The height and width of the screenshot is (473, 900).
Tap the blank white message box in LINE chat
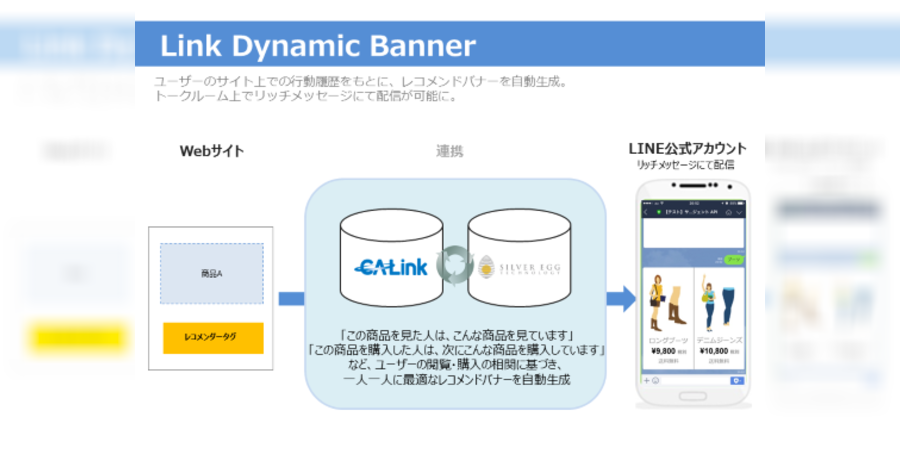(693, 233)
